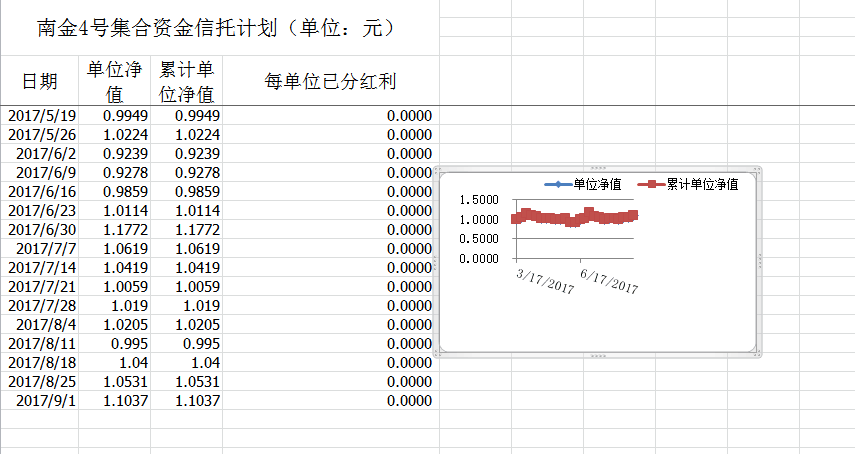Click the 单位净值 cell showing 1.1772
This screenshot has width=855, height=454.
pos(115,230)
